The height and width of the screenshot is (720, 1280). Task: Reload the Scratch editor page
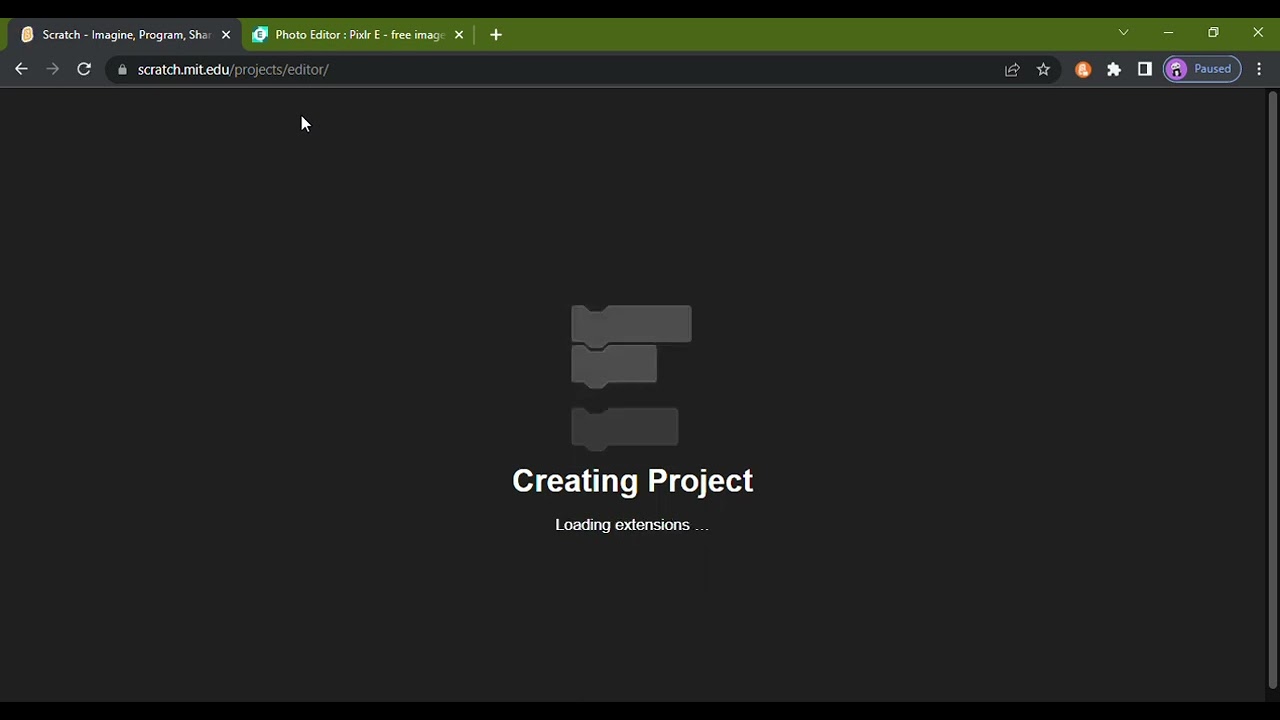coord(84,69)
